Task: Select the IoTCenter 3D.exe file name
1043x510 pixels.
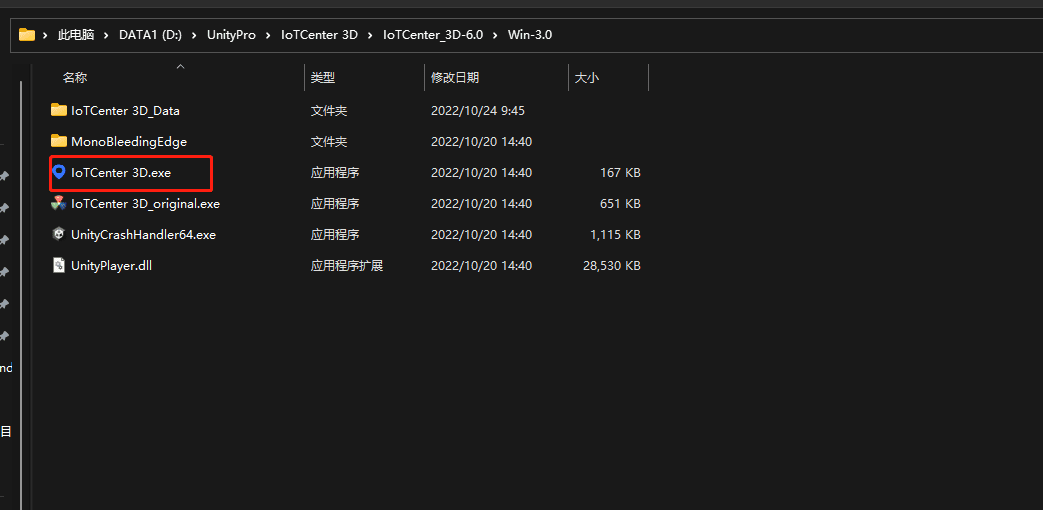Action: pyautogui.click(x=121, y=173)
